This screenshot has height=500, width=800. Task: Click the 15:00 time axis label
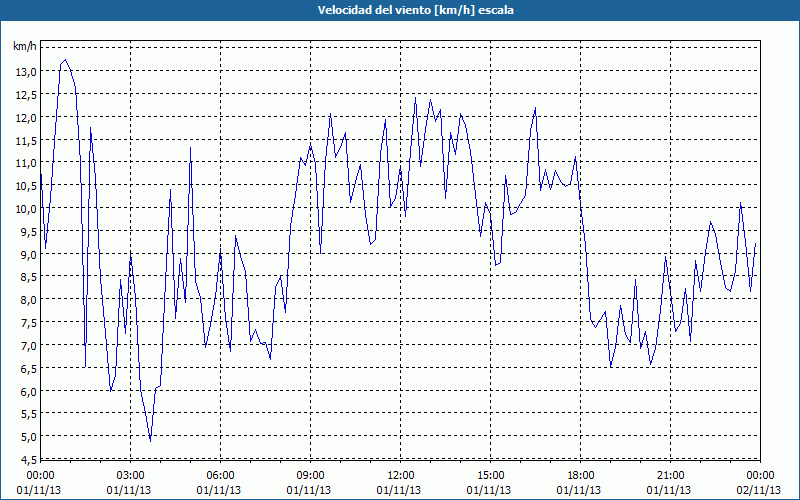pyautogui.click(x=490, y=476)
